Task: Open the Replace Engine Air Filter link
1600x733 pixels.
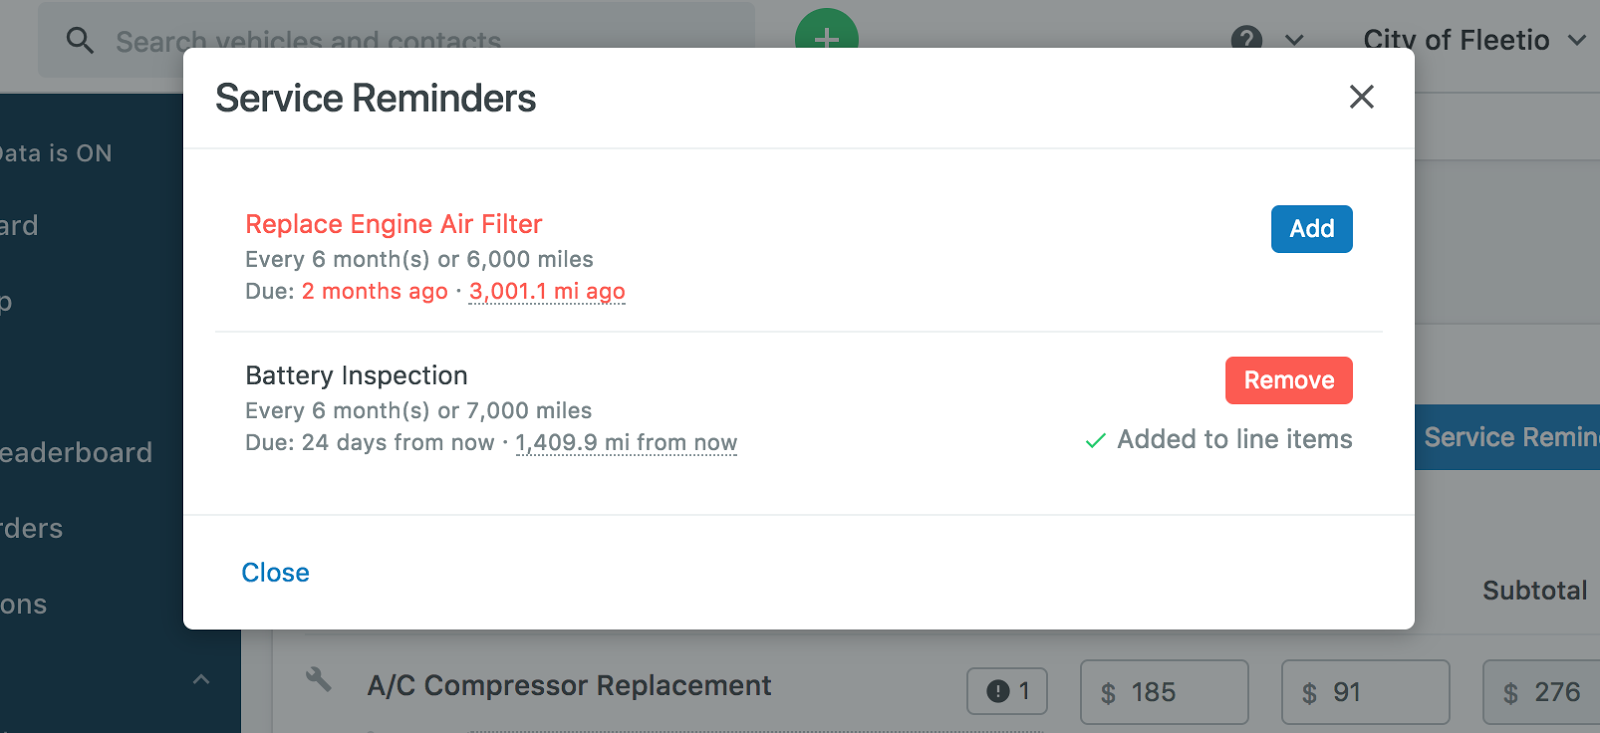Action: 393,224
